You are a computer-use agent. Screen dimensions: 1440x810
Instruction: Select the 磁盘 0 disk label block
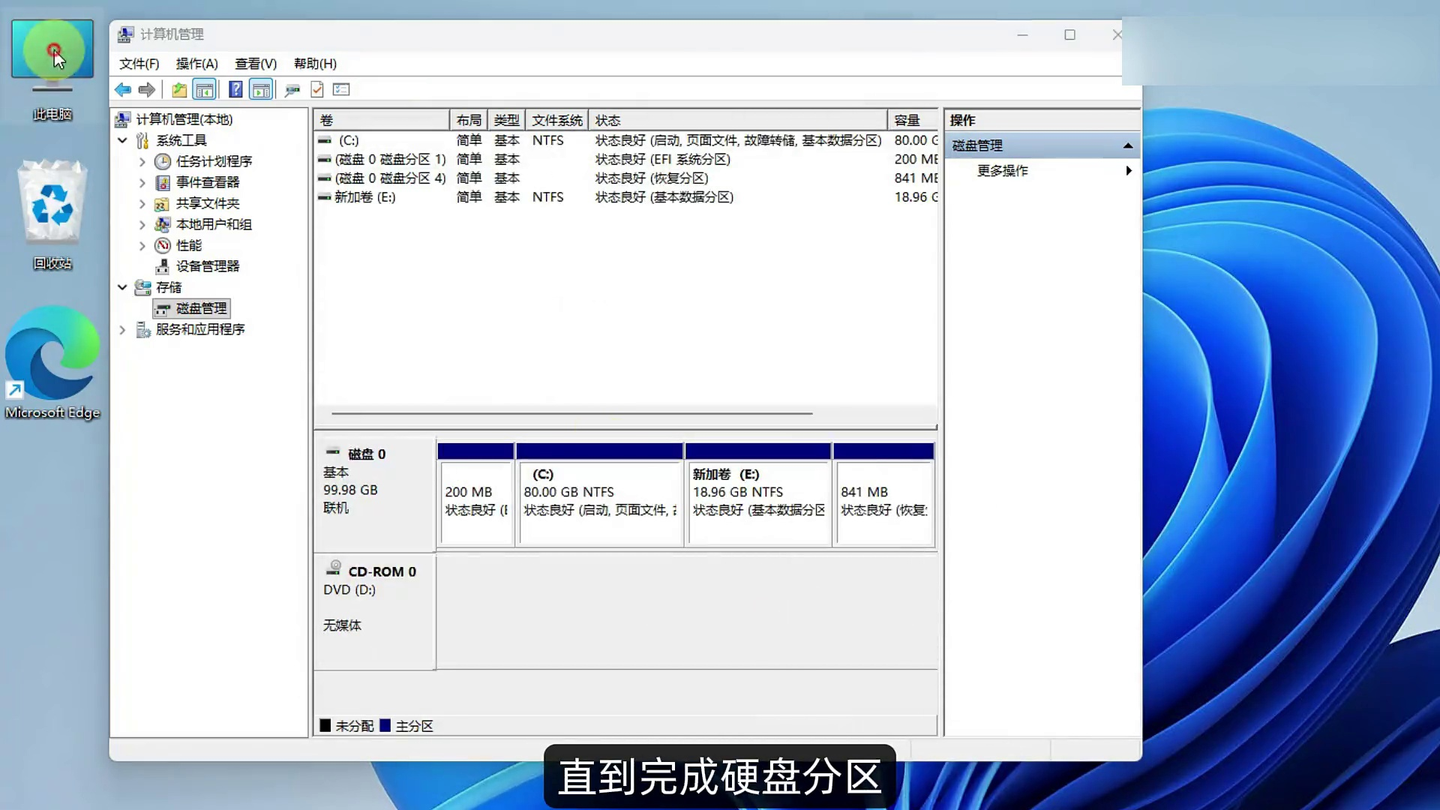click(375, 494)
